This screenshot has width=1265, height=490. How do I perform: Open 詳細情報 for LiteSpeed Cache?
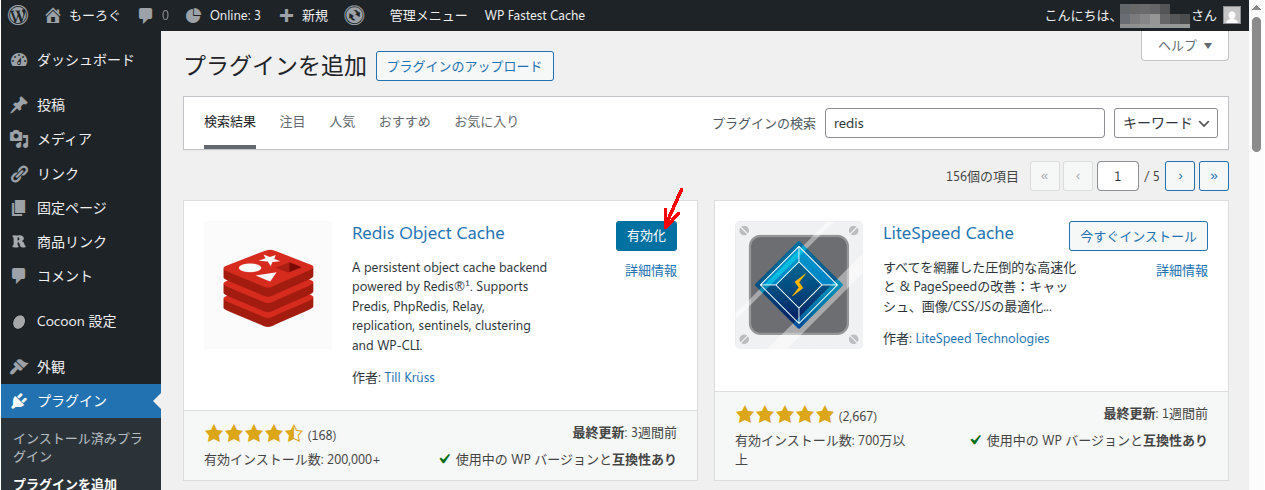(1182, 270)
